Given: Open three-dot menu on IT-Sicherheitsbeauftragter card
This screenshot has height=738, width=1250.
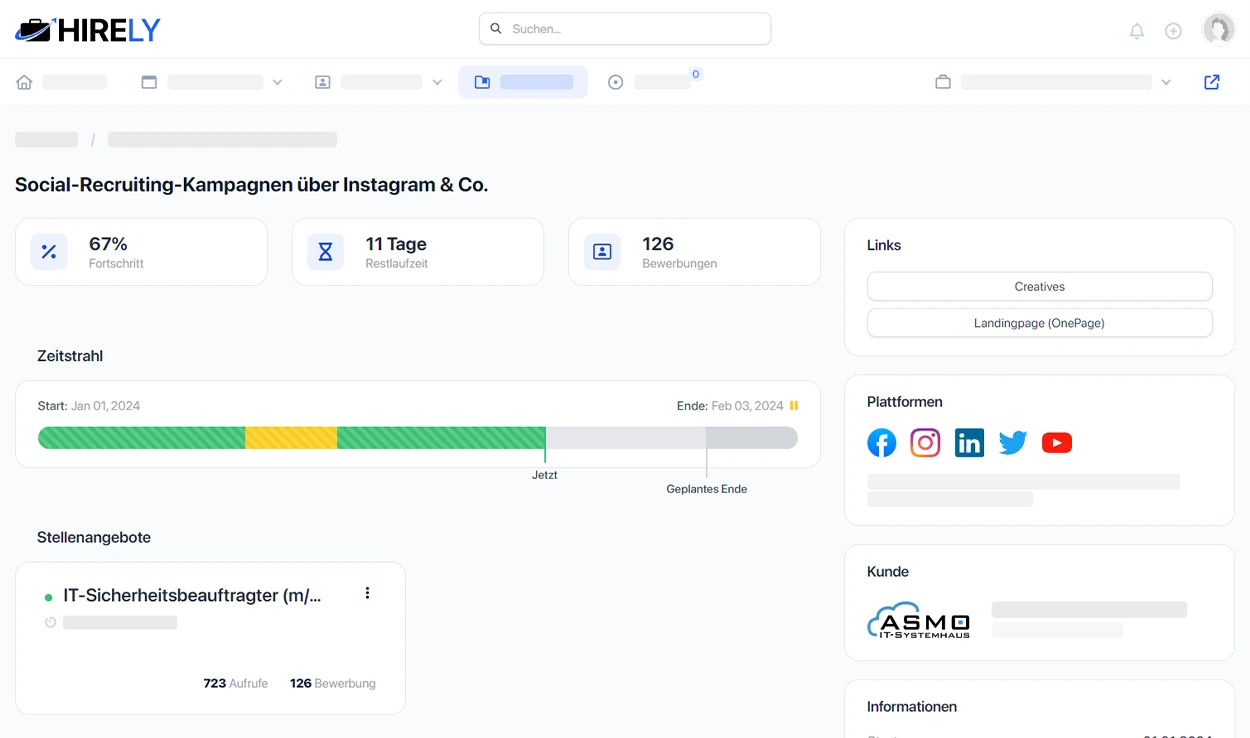Looking at the screenshot, I should click(367, 593).
